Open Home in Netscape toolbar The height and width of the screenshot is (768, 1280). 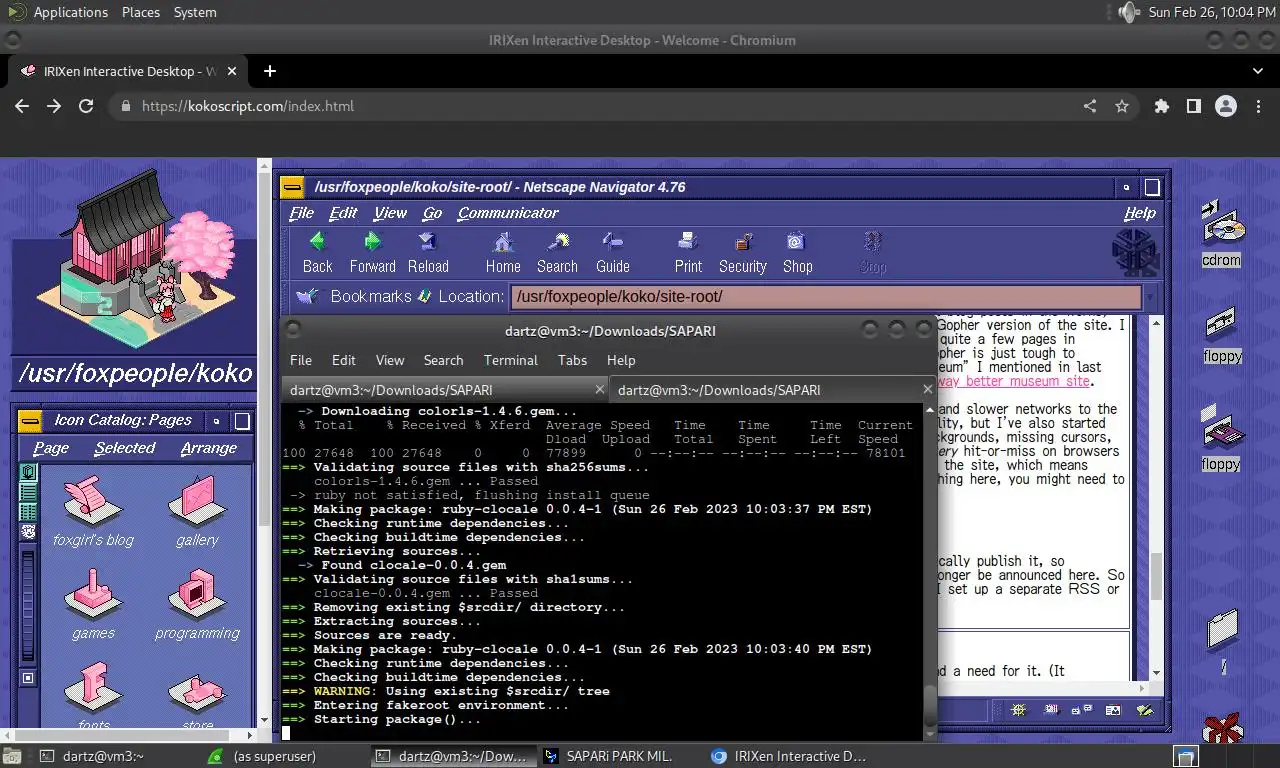point(503,252)
